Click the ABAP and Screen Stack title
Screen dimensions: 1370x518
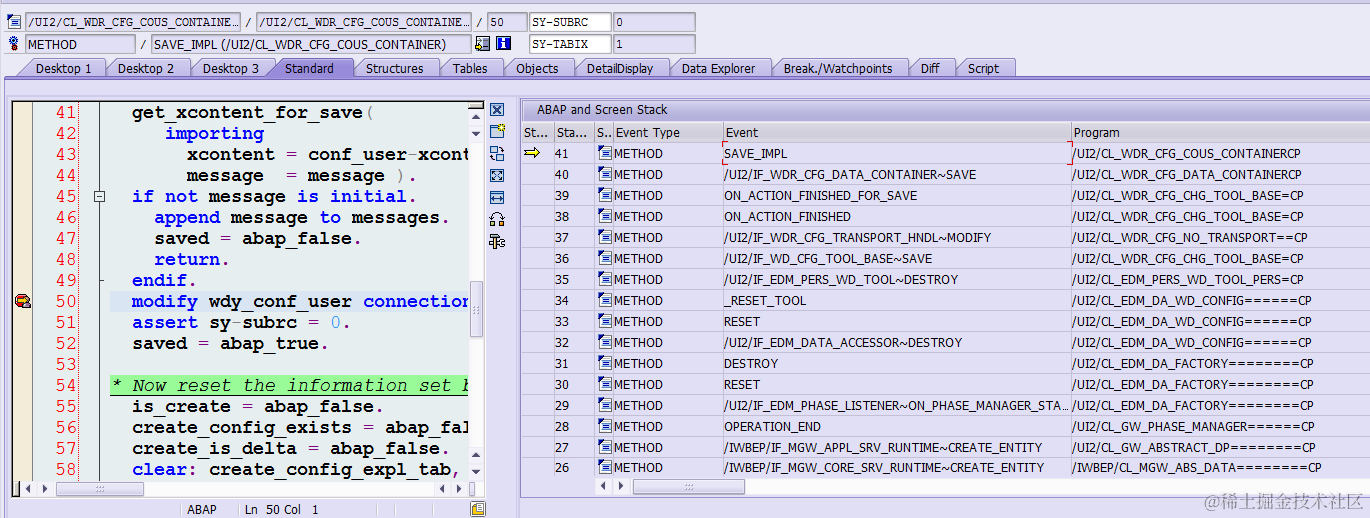[x=602, y=109]
